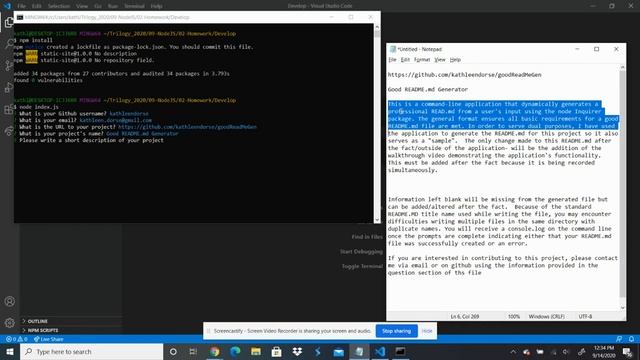640x360 pixels.
Task: Click the 'Find in Files' hint in VS Code
Action: click(367, 237)
